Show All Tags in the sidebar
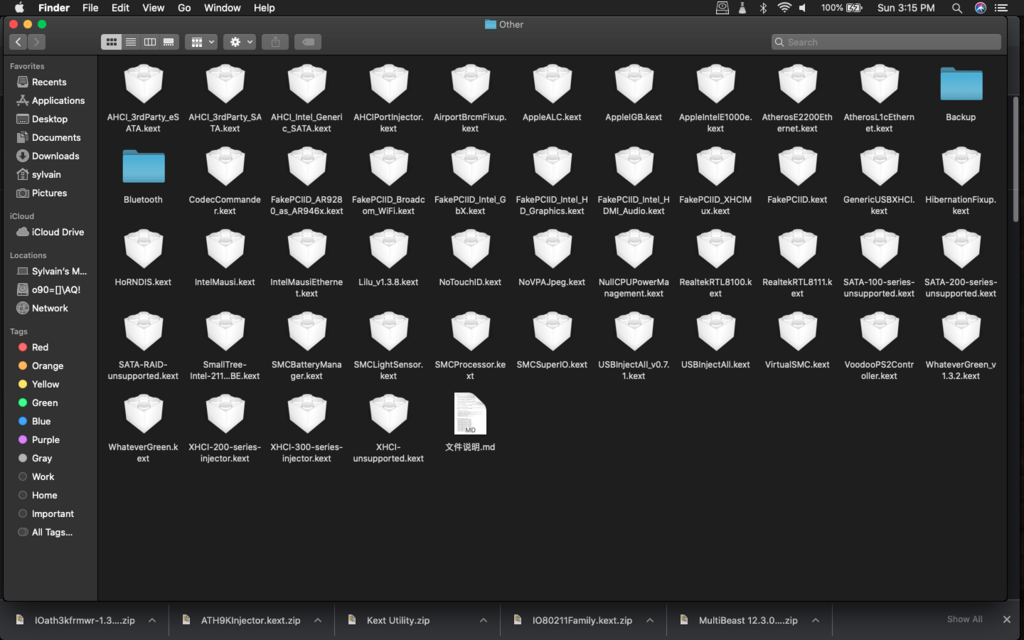This screenshot has height=640, width=1024. (x=50, y=532)
